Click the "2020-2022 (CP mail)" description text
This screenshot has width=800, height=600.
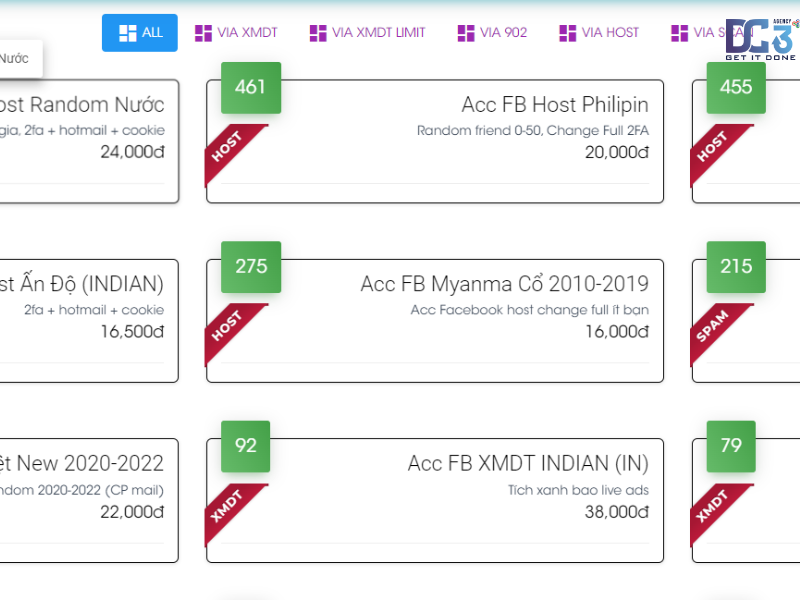(x=82, y=490)
